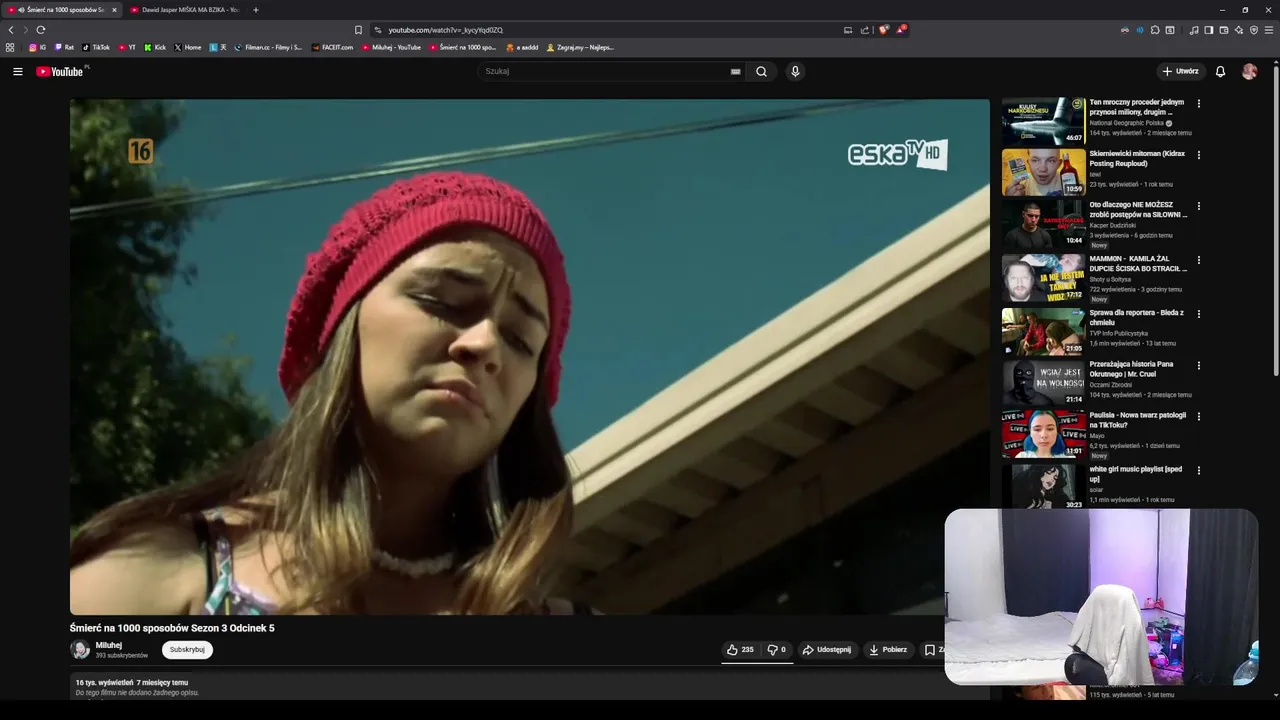Go to YouTube home via logo
Image resolution: width=1280 pixels, height=720 pixels.
[62, 71]
